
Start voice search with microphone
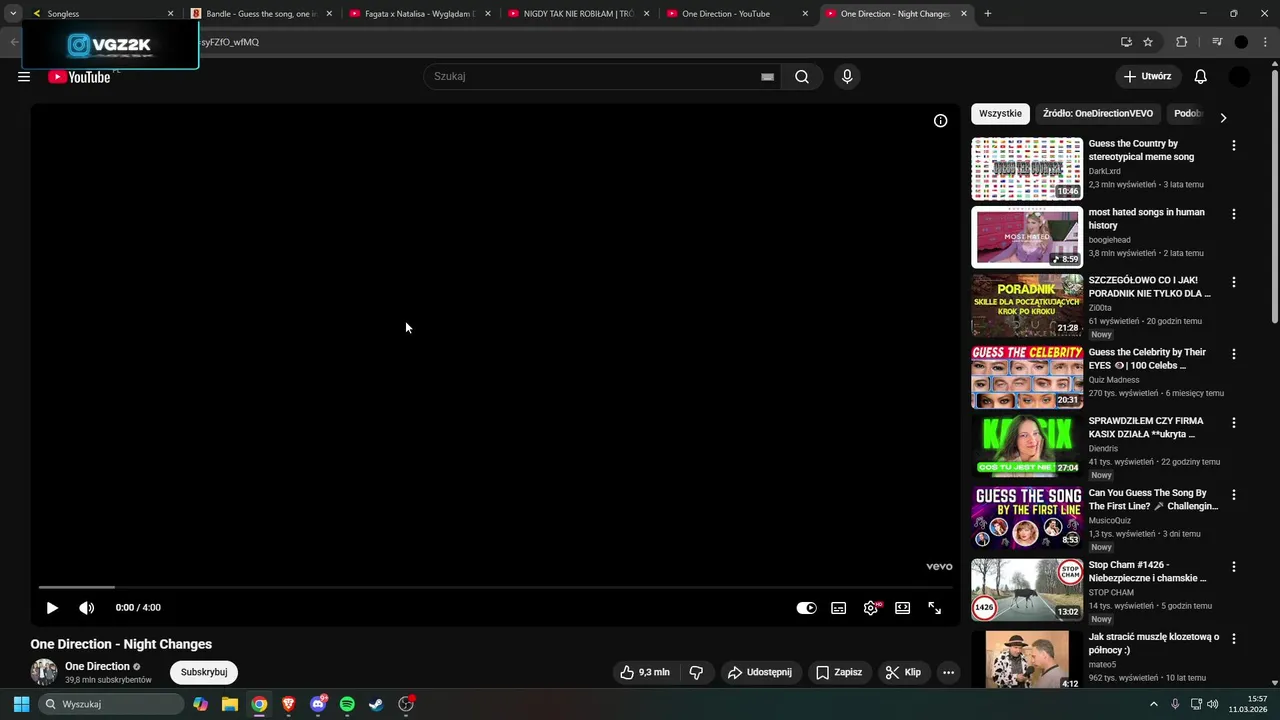click(x=847, y=77)
